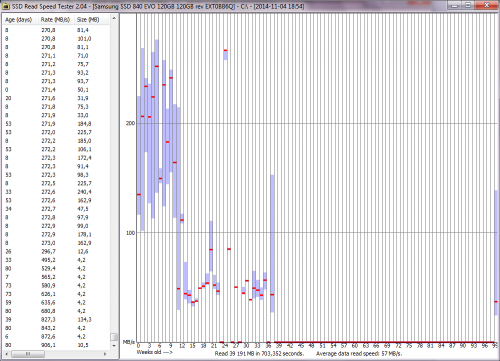Select the row with rate 680,8
Screen dimensions: 500x361
click(56, 311)
